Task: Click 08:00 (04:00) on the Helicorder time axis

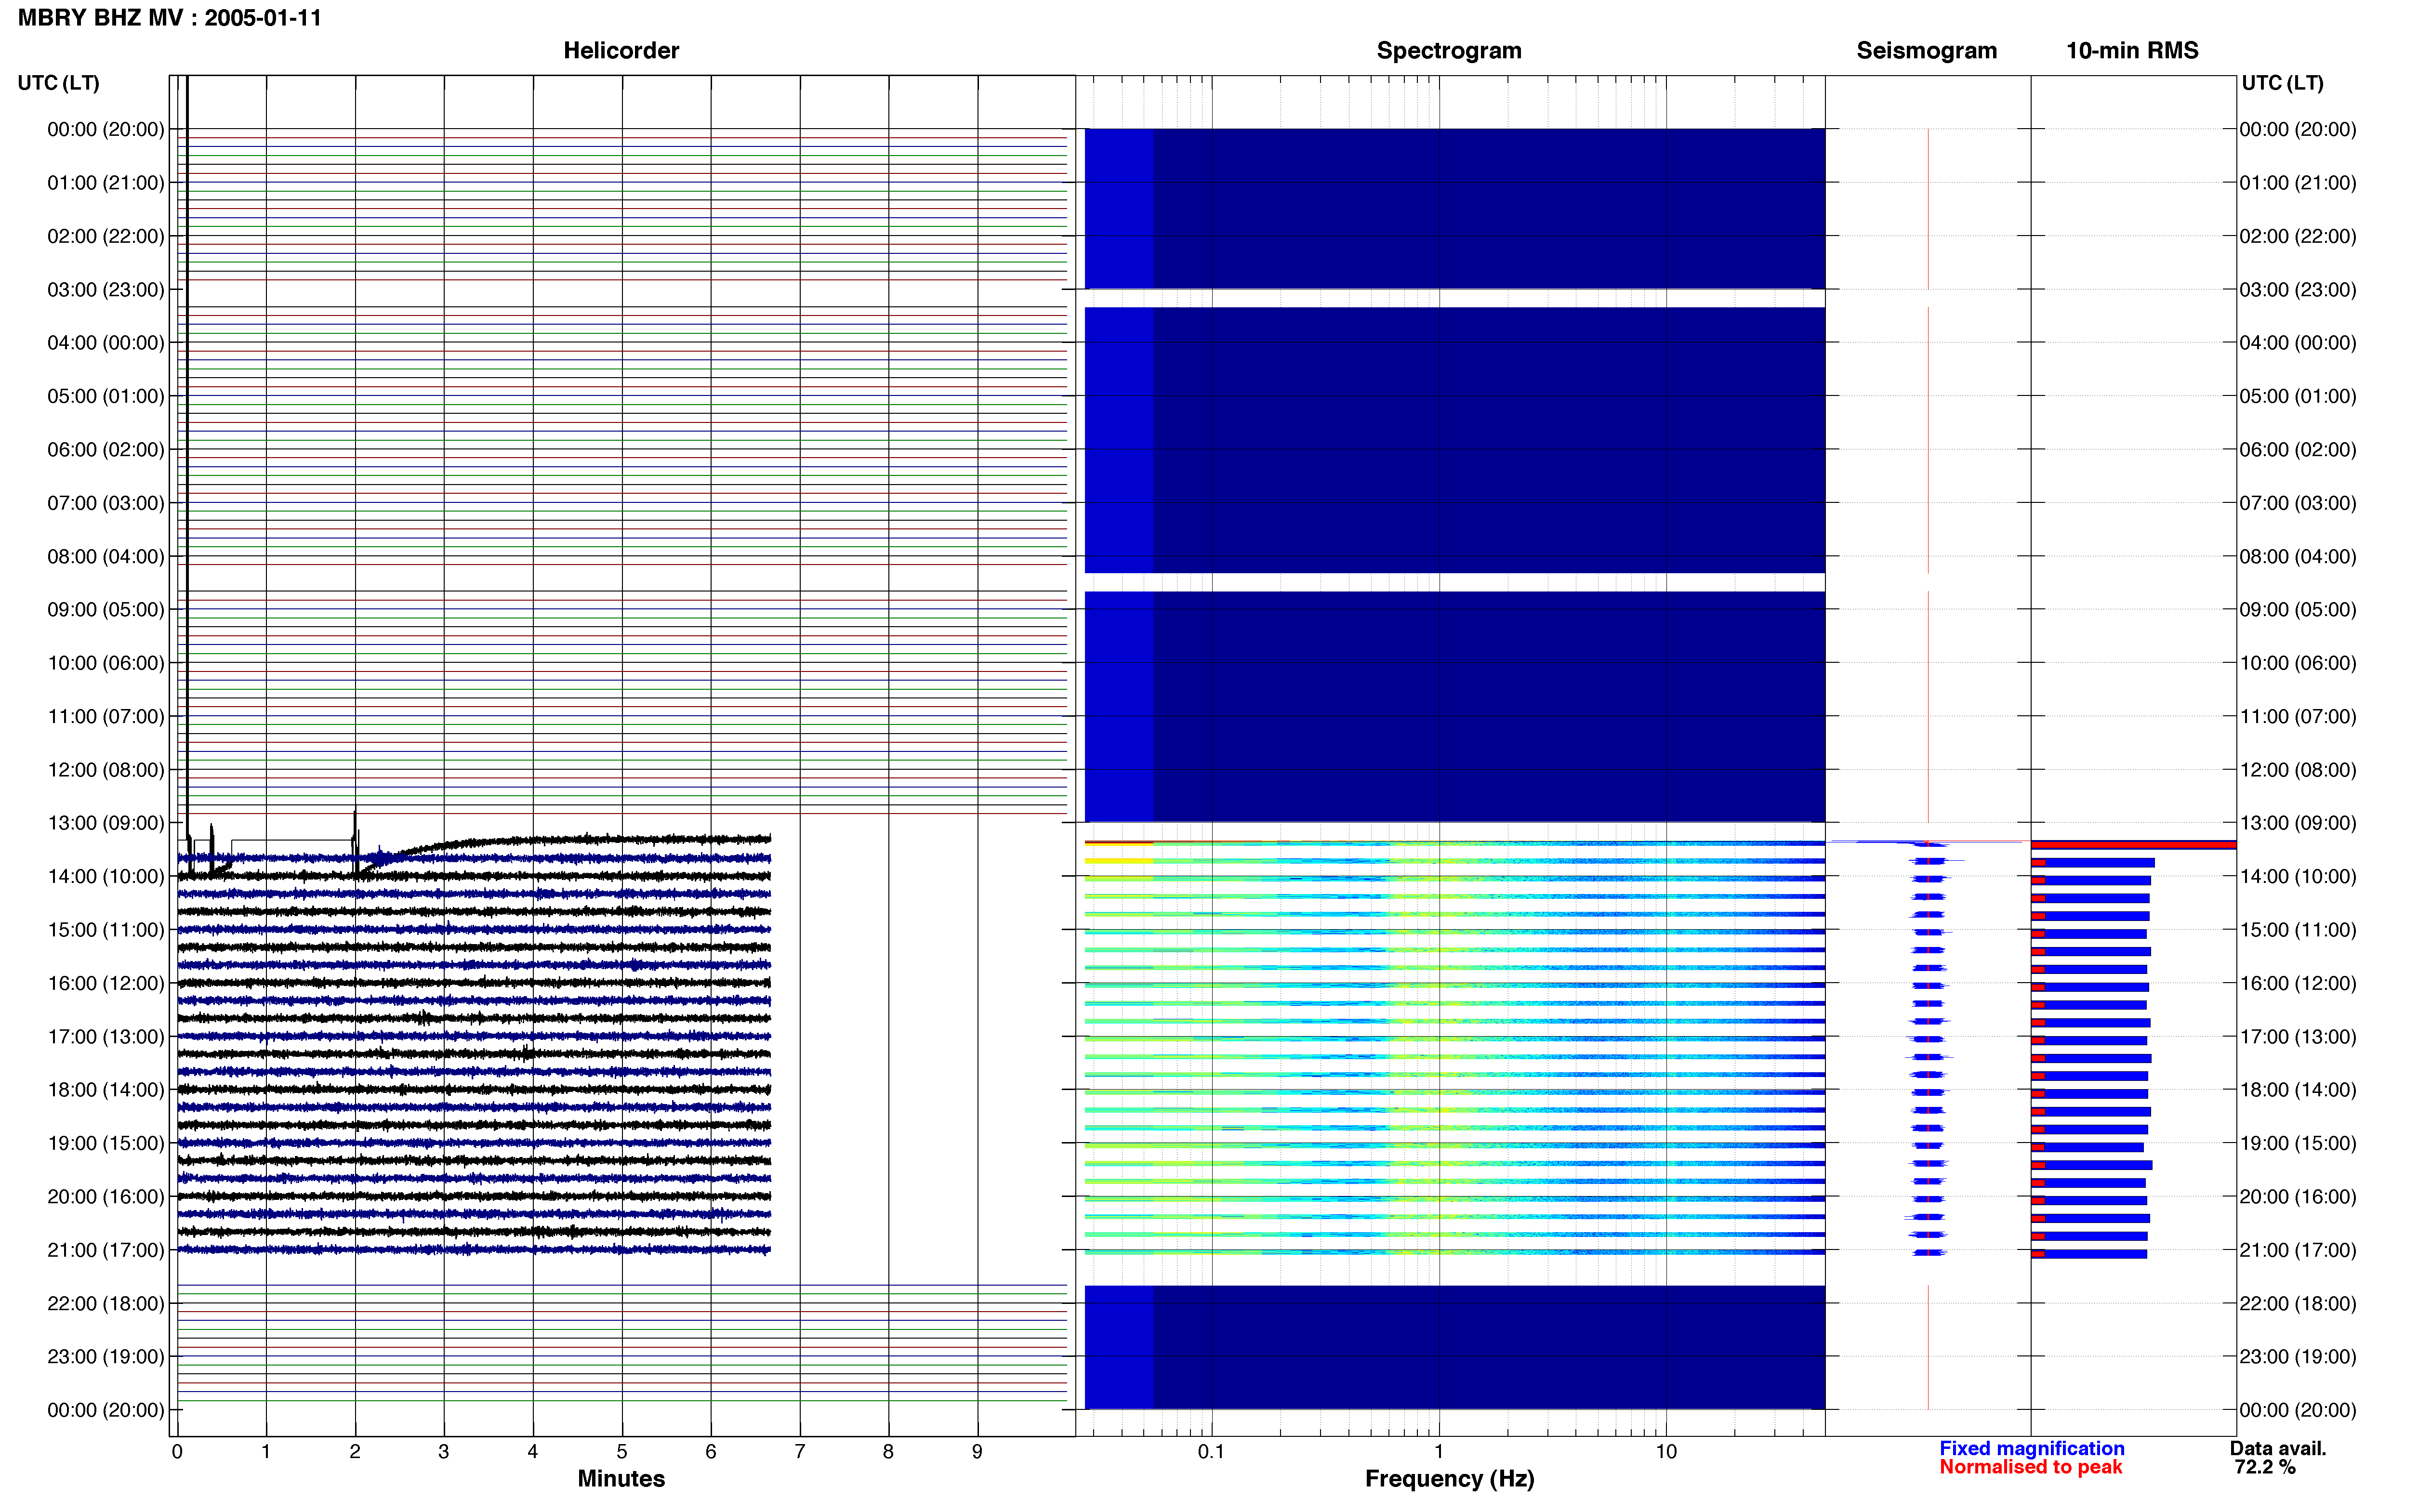Action: [x=106, y=557]
